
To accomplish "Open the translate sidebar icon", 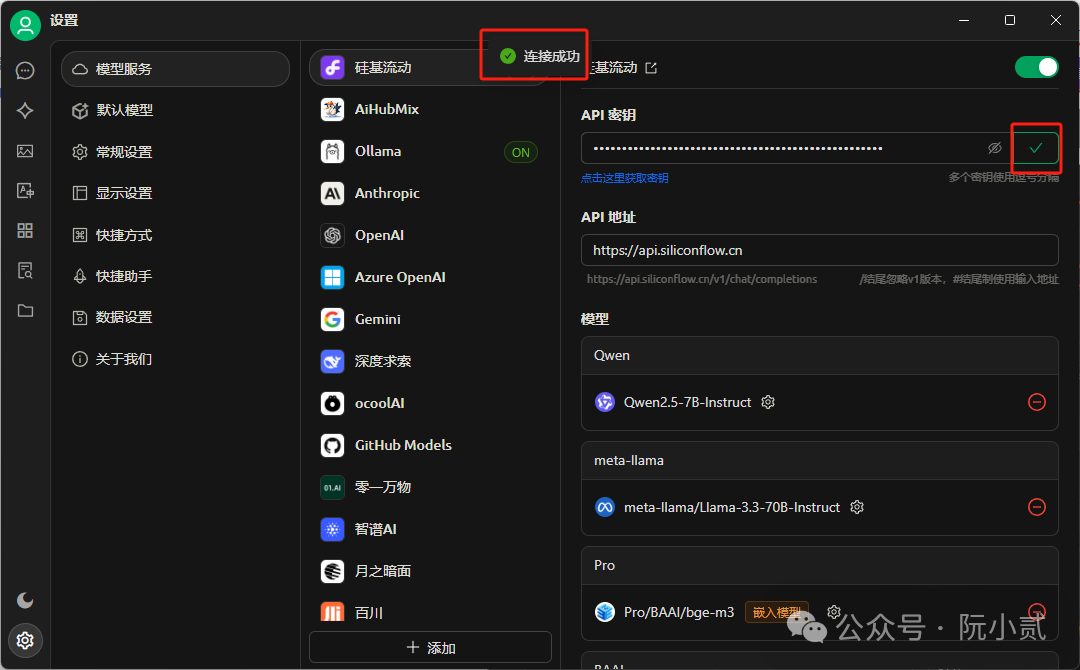I will click(25, 191).
